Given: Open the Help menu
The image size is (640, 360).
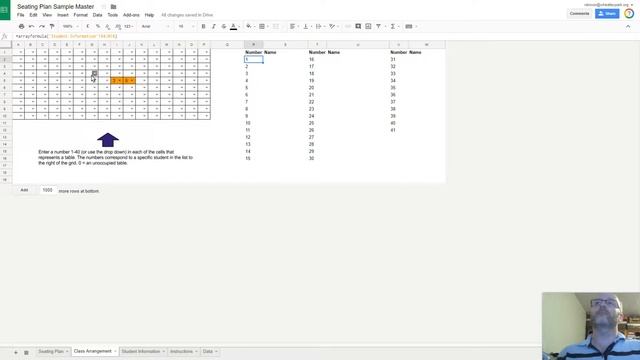Looking at the screenshot, I should (149, 15).
